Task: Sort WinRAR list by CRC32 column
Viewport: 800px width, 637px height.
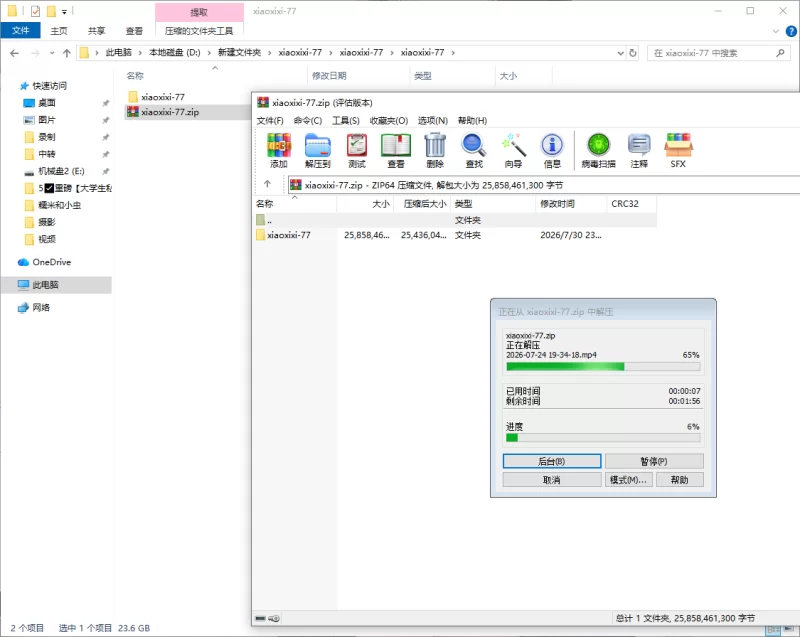Action: point(632,204)
